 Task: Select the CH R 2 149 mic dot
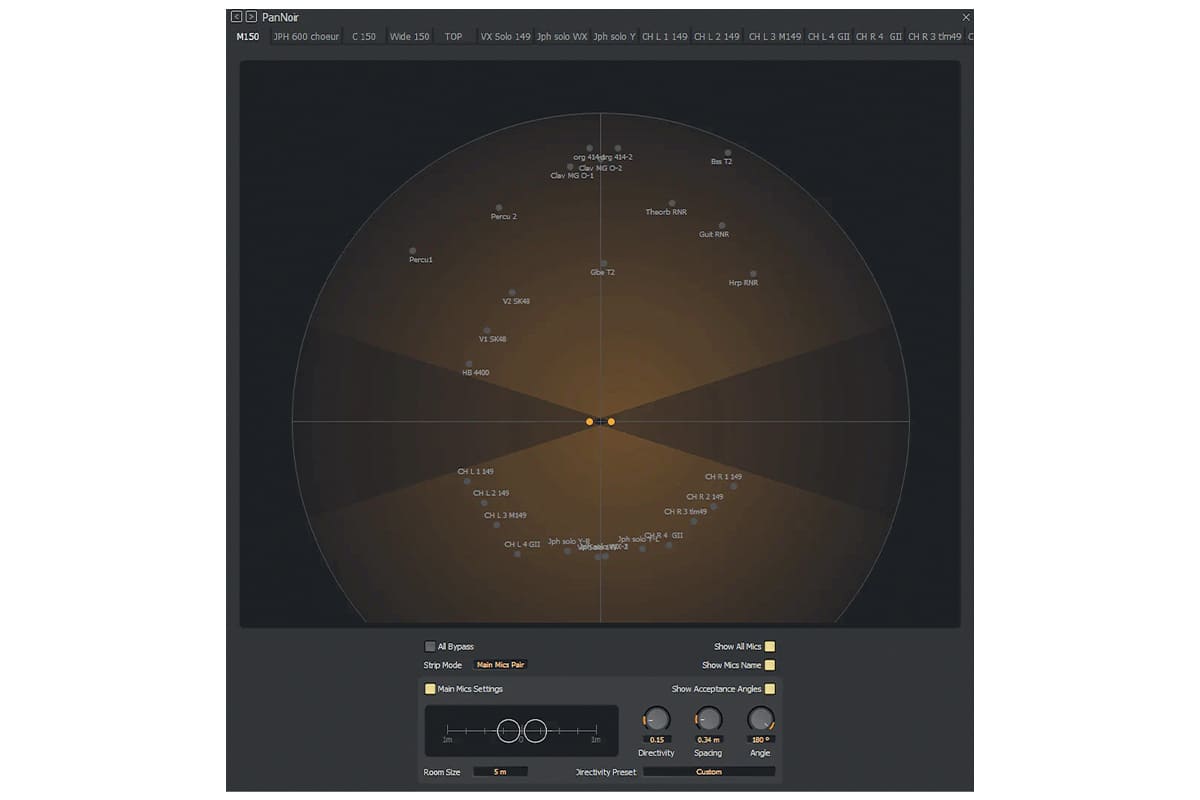pyautogui.click(x=713, y=506)
